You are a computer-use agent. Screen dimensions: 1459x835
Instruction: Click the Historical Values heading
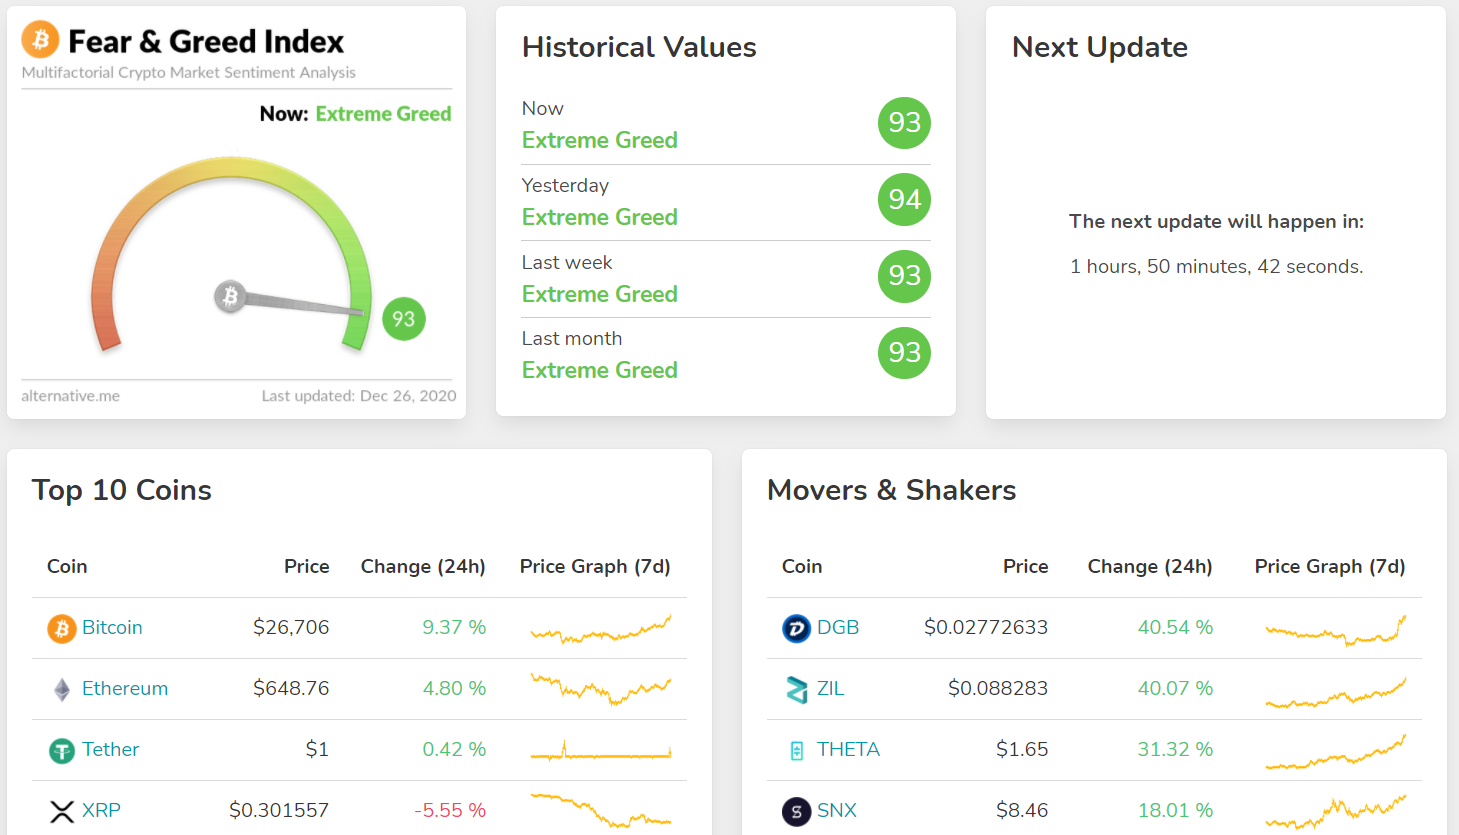639,47
